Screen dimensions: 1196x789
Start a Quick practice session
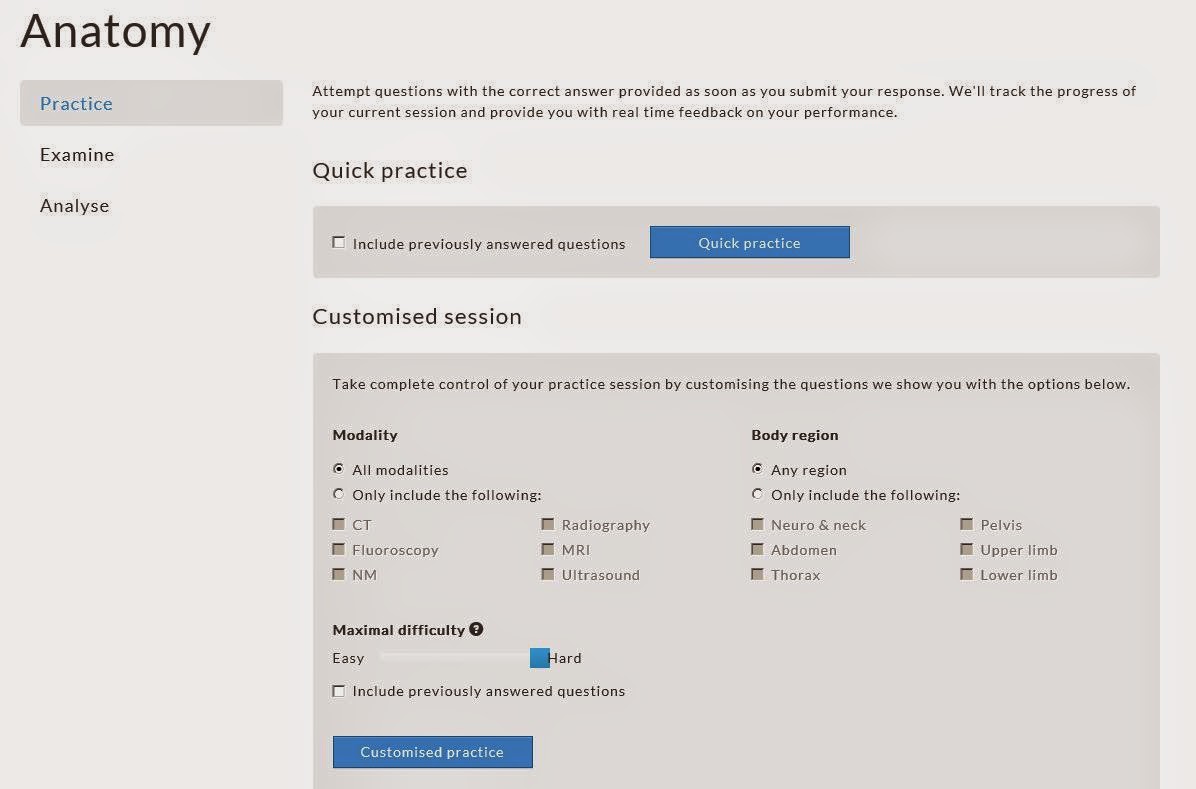749,242
